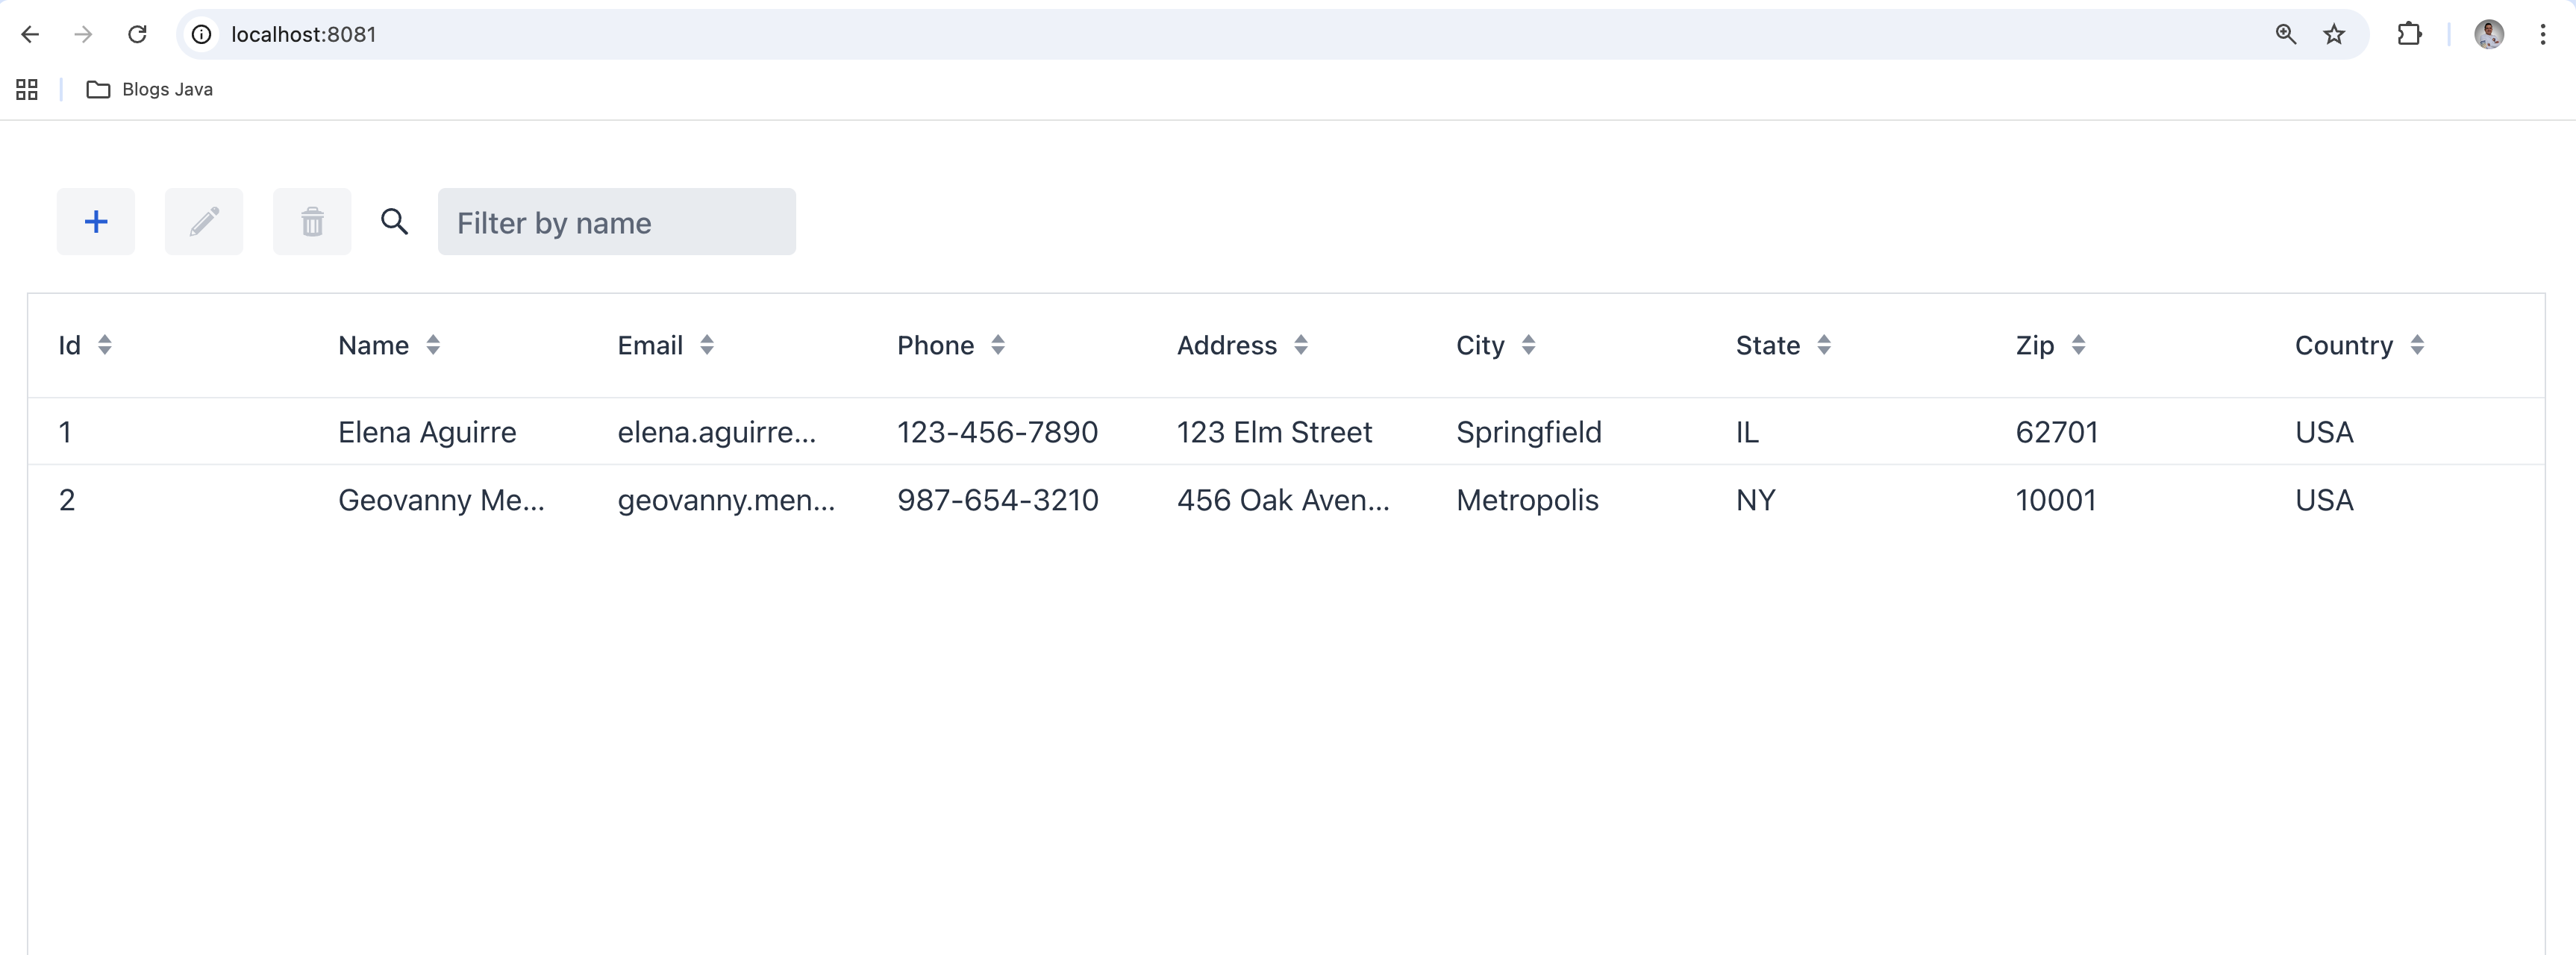Reload the page with the refresh icon
Image resolution: width=2576 pixels, height=955 pixels.
[137, 34]
